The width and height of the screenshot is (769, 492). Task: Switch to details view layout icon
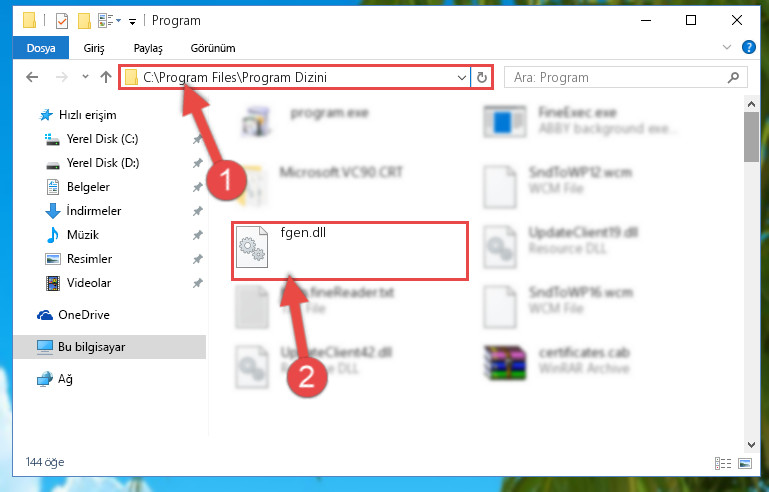click(723, 463)
